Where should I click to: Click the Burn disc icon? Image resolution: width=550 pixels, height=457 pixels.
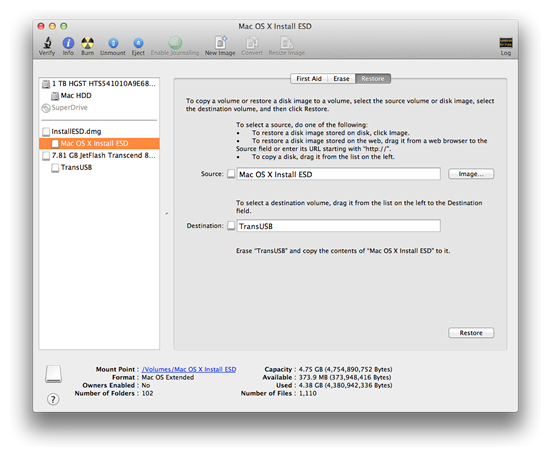pos(87,43)
